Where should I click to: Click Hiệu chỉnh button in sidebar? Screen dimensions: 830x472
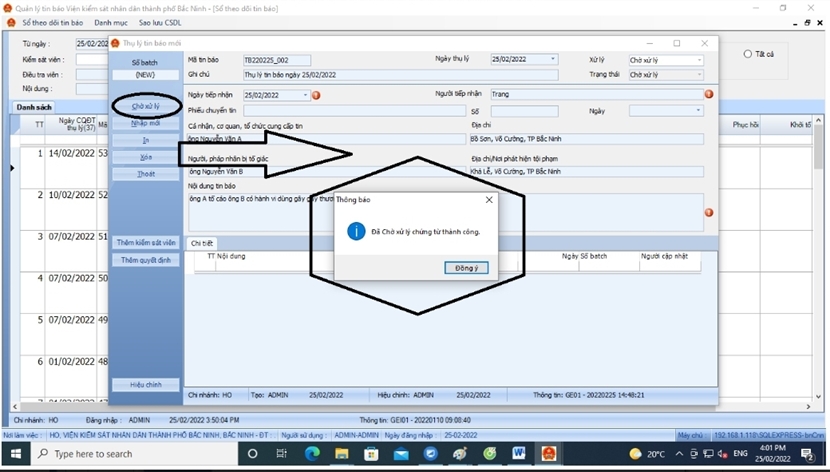pyautogui.click(x=146, y=385)
